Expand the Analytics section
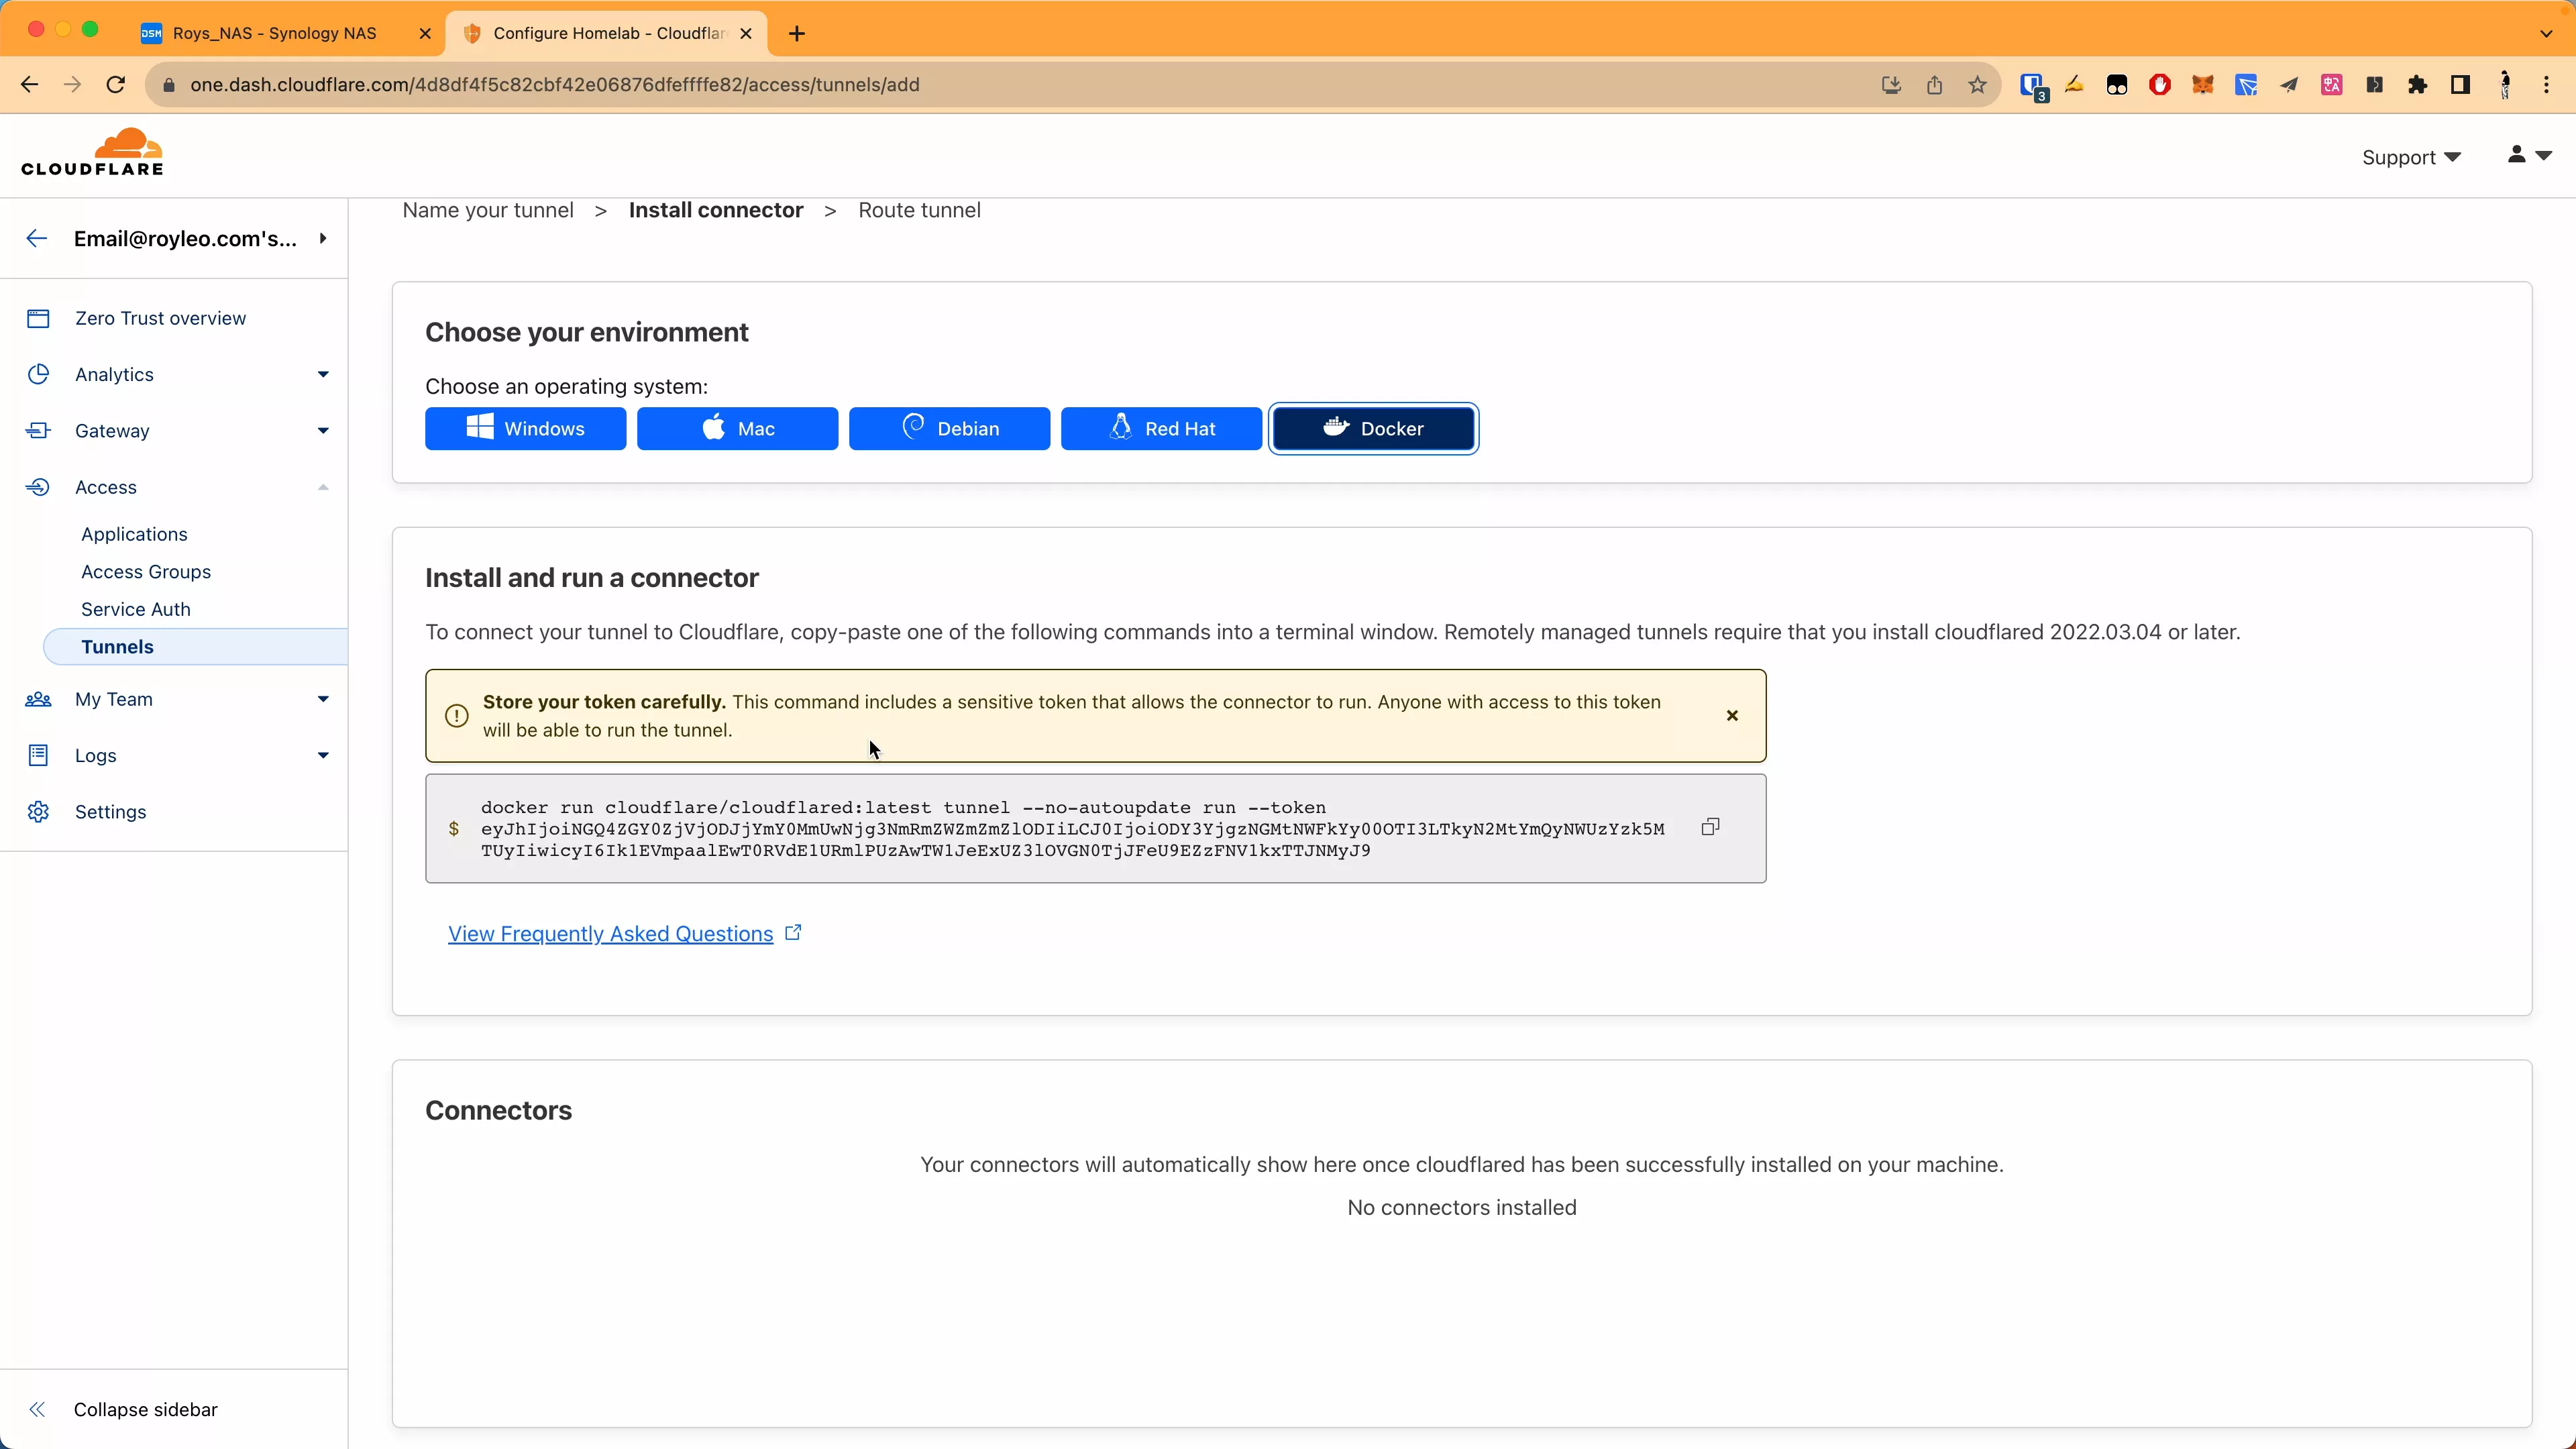This screenshot has width=2576, height=1449. pyautogui.click(x=322, y=374)
